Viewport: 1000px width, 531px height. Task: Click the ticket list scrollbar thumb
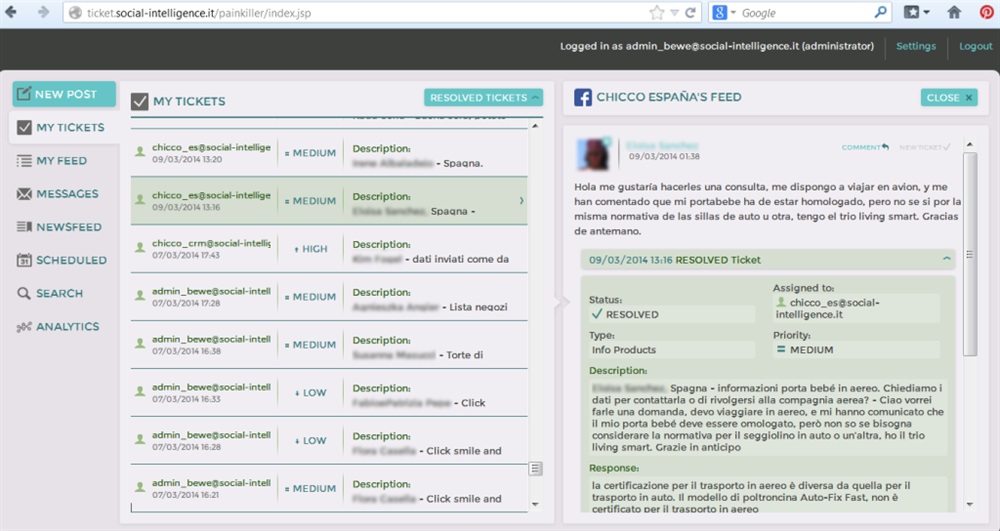coord(536,469)
